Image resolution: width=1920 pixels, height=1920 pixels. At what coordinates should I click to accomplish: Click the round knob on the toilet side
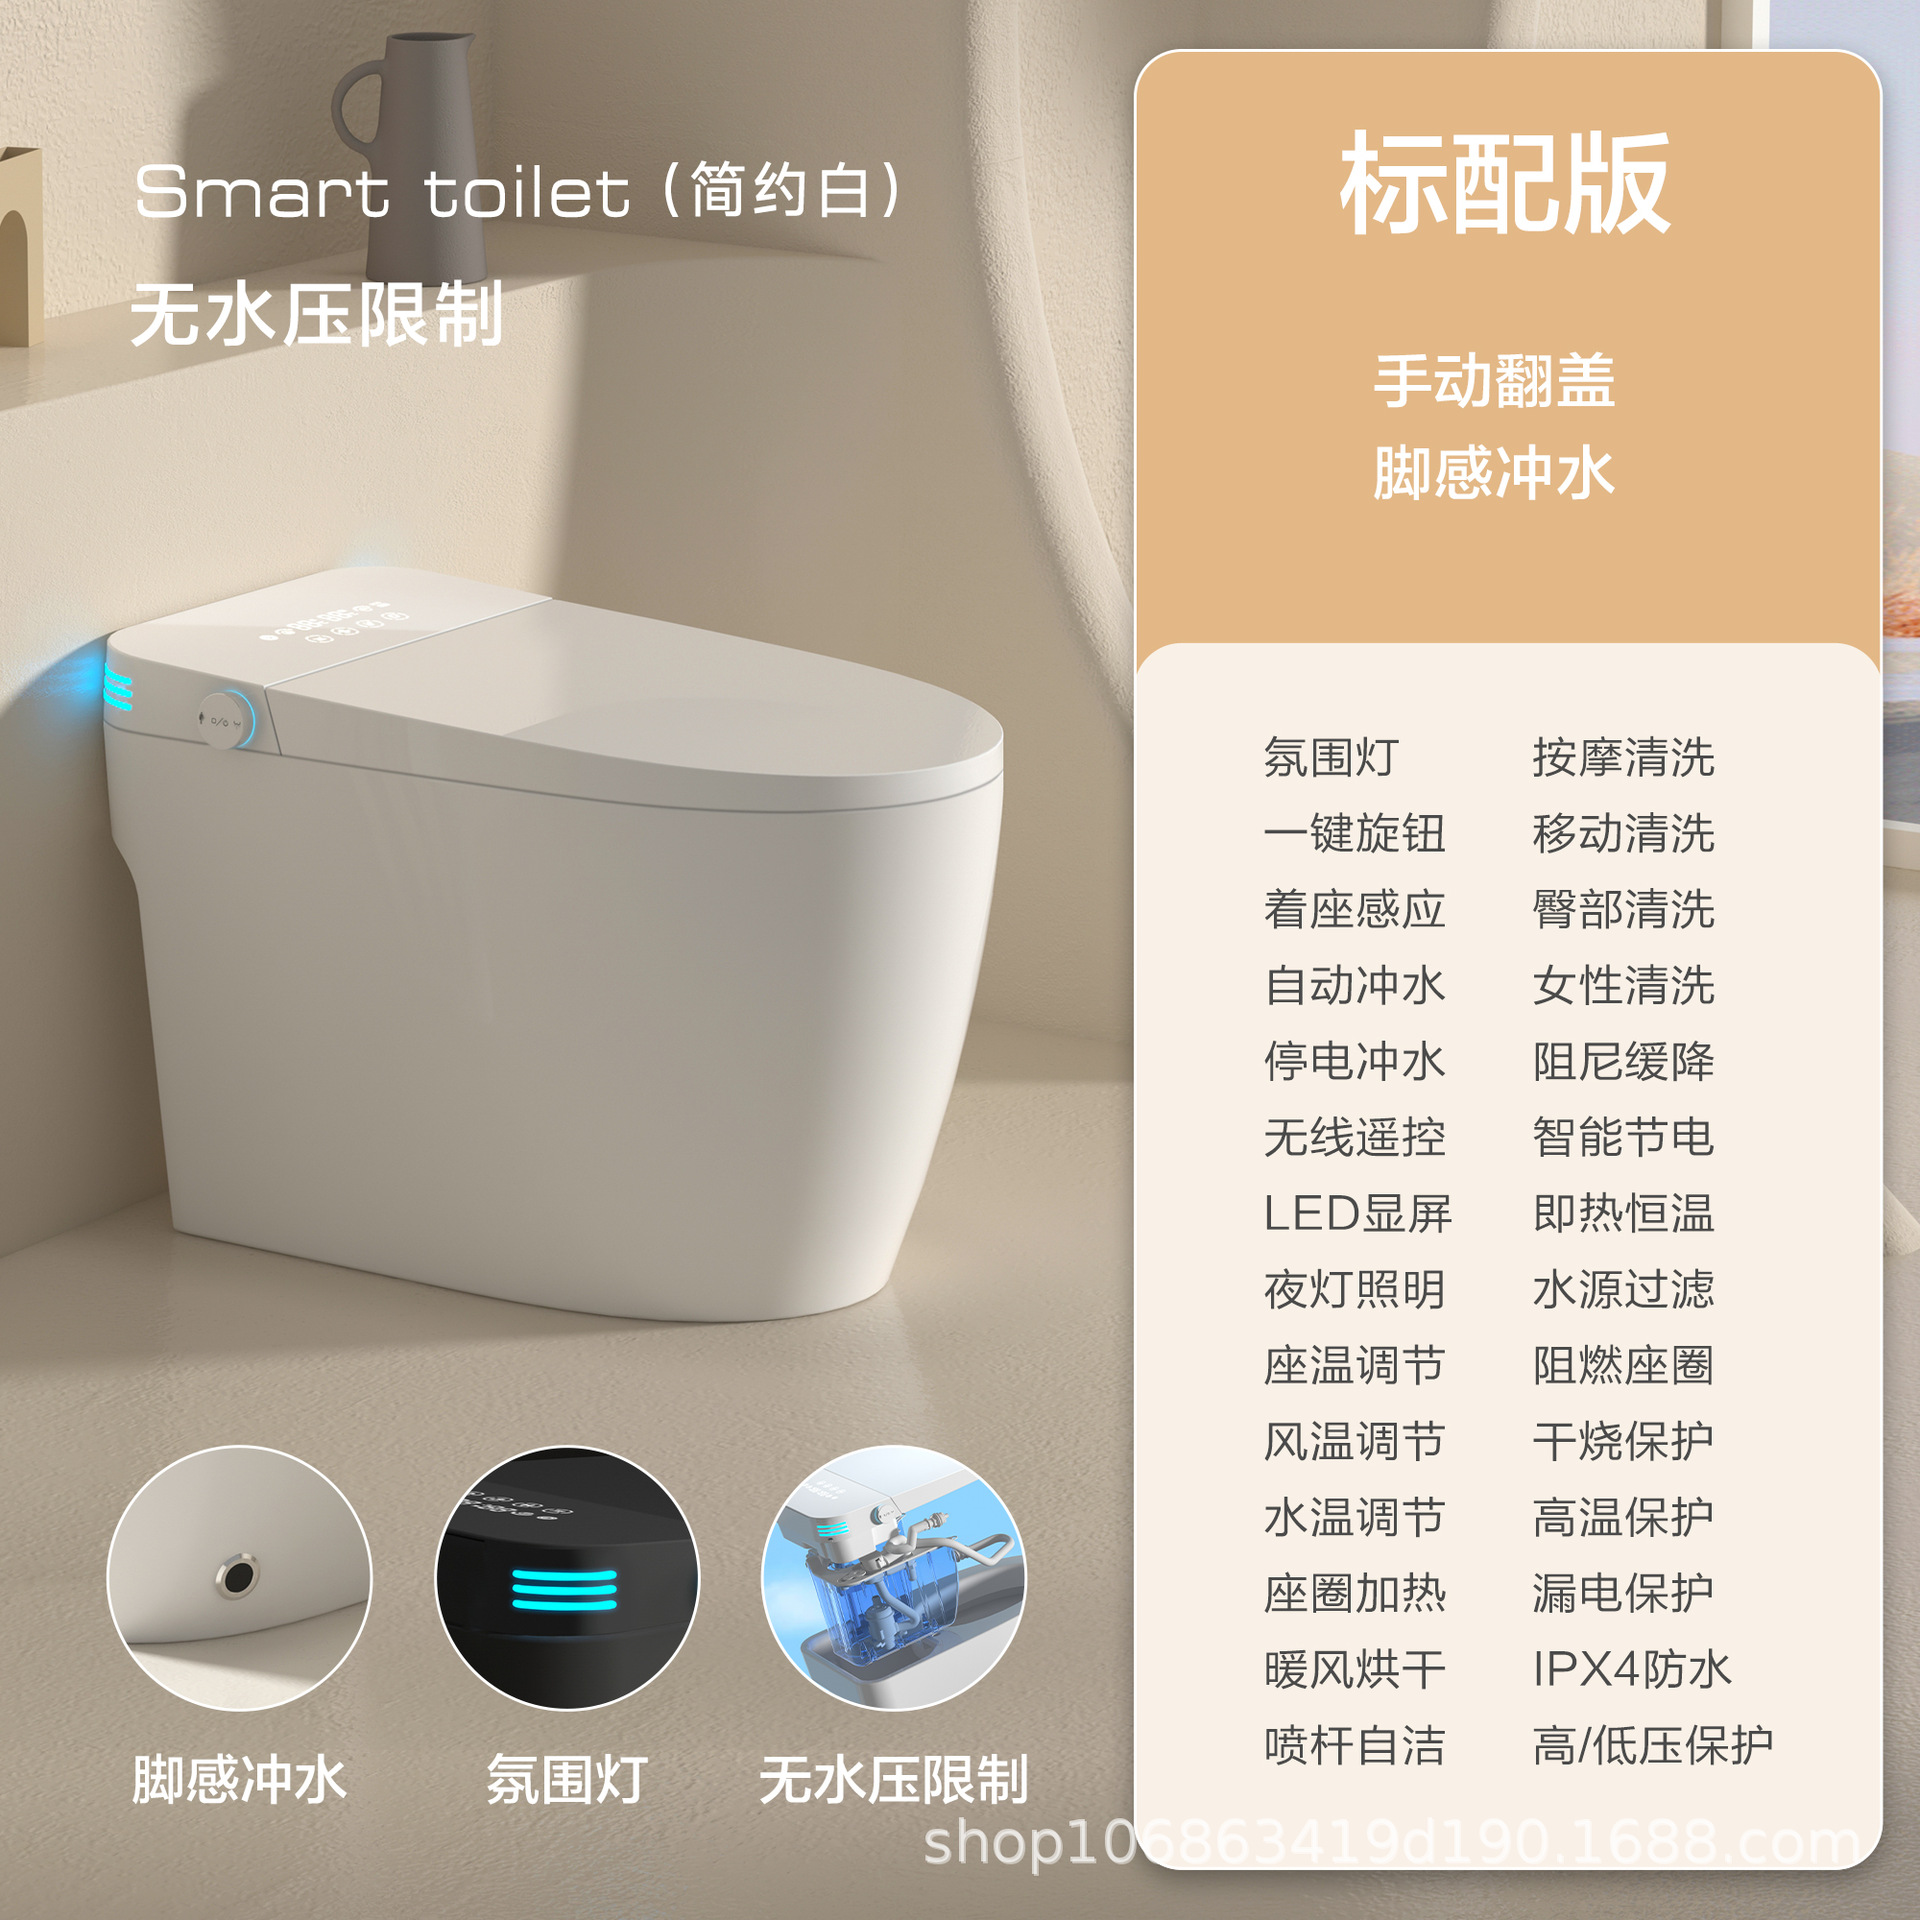(225, 720)
